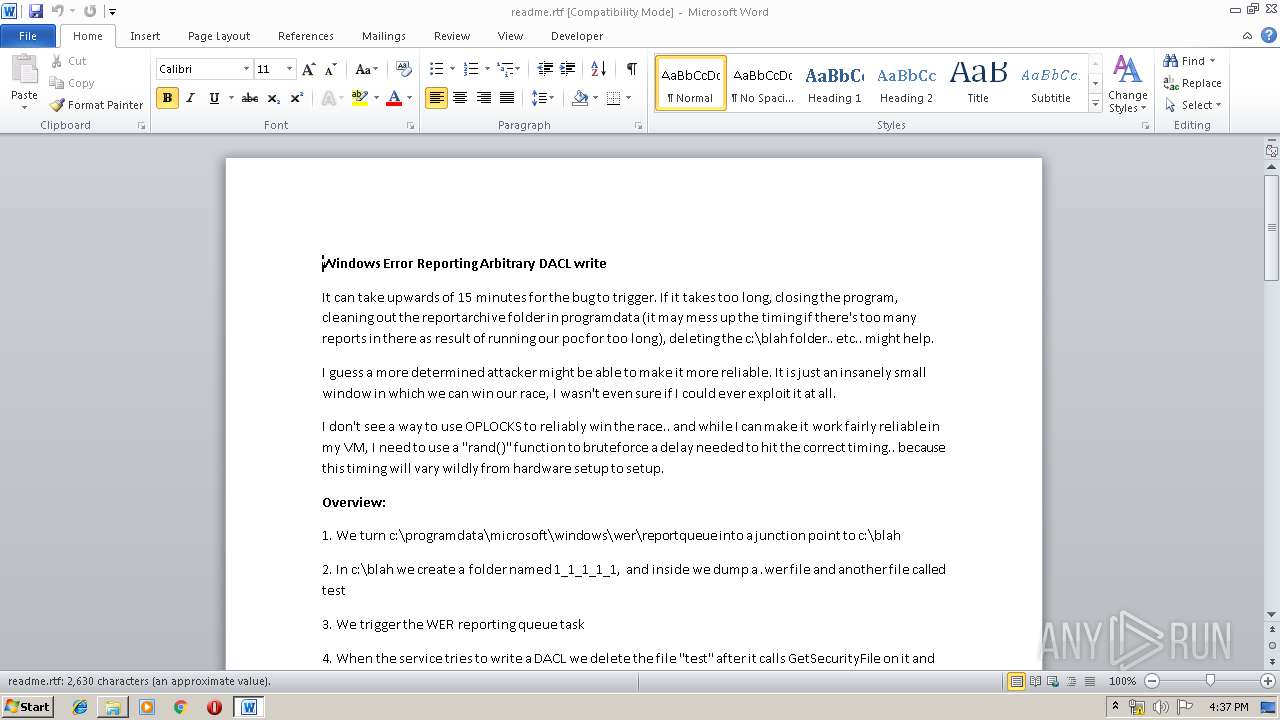The width and height of the screenshot is (1280, 720).
Task: Click the 100% zoom level
Action: click(x=1123, y=681)
